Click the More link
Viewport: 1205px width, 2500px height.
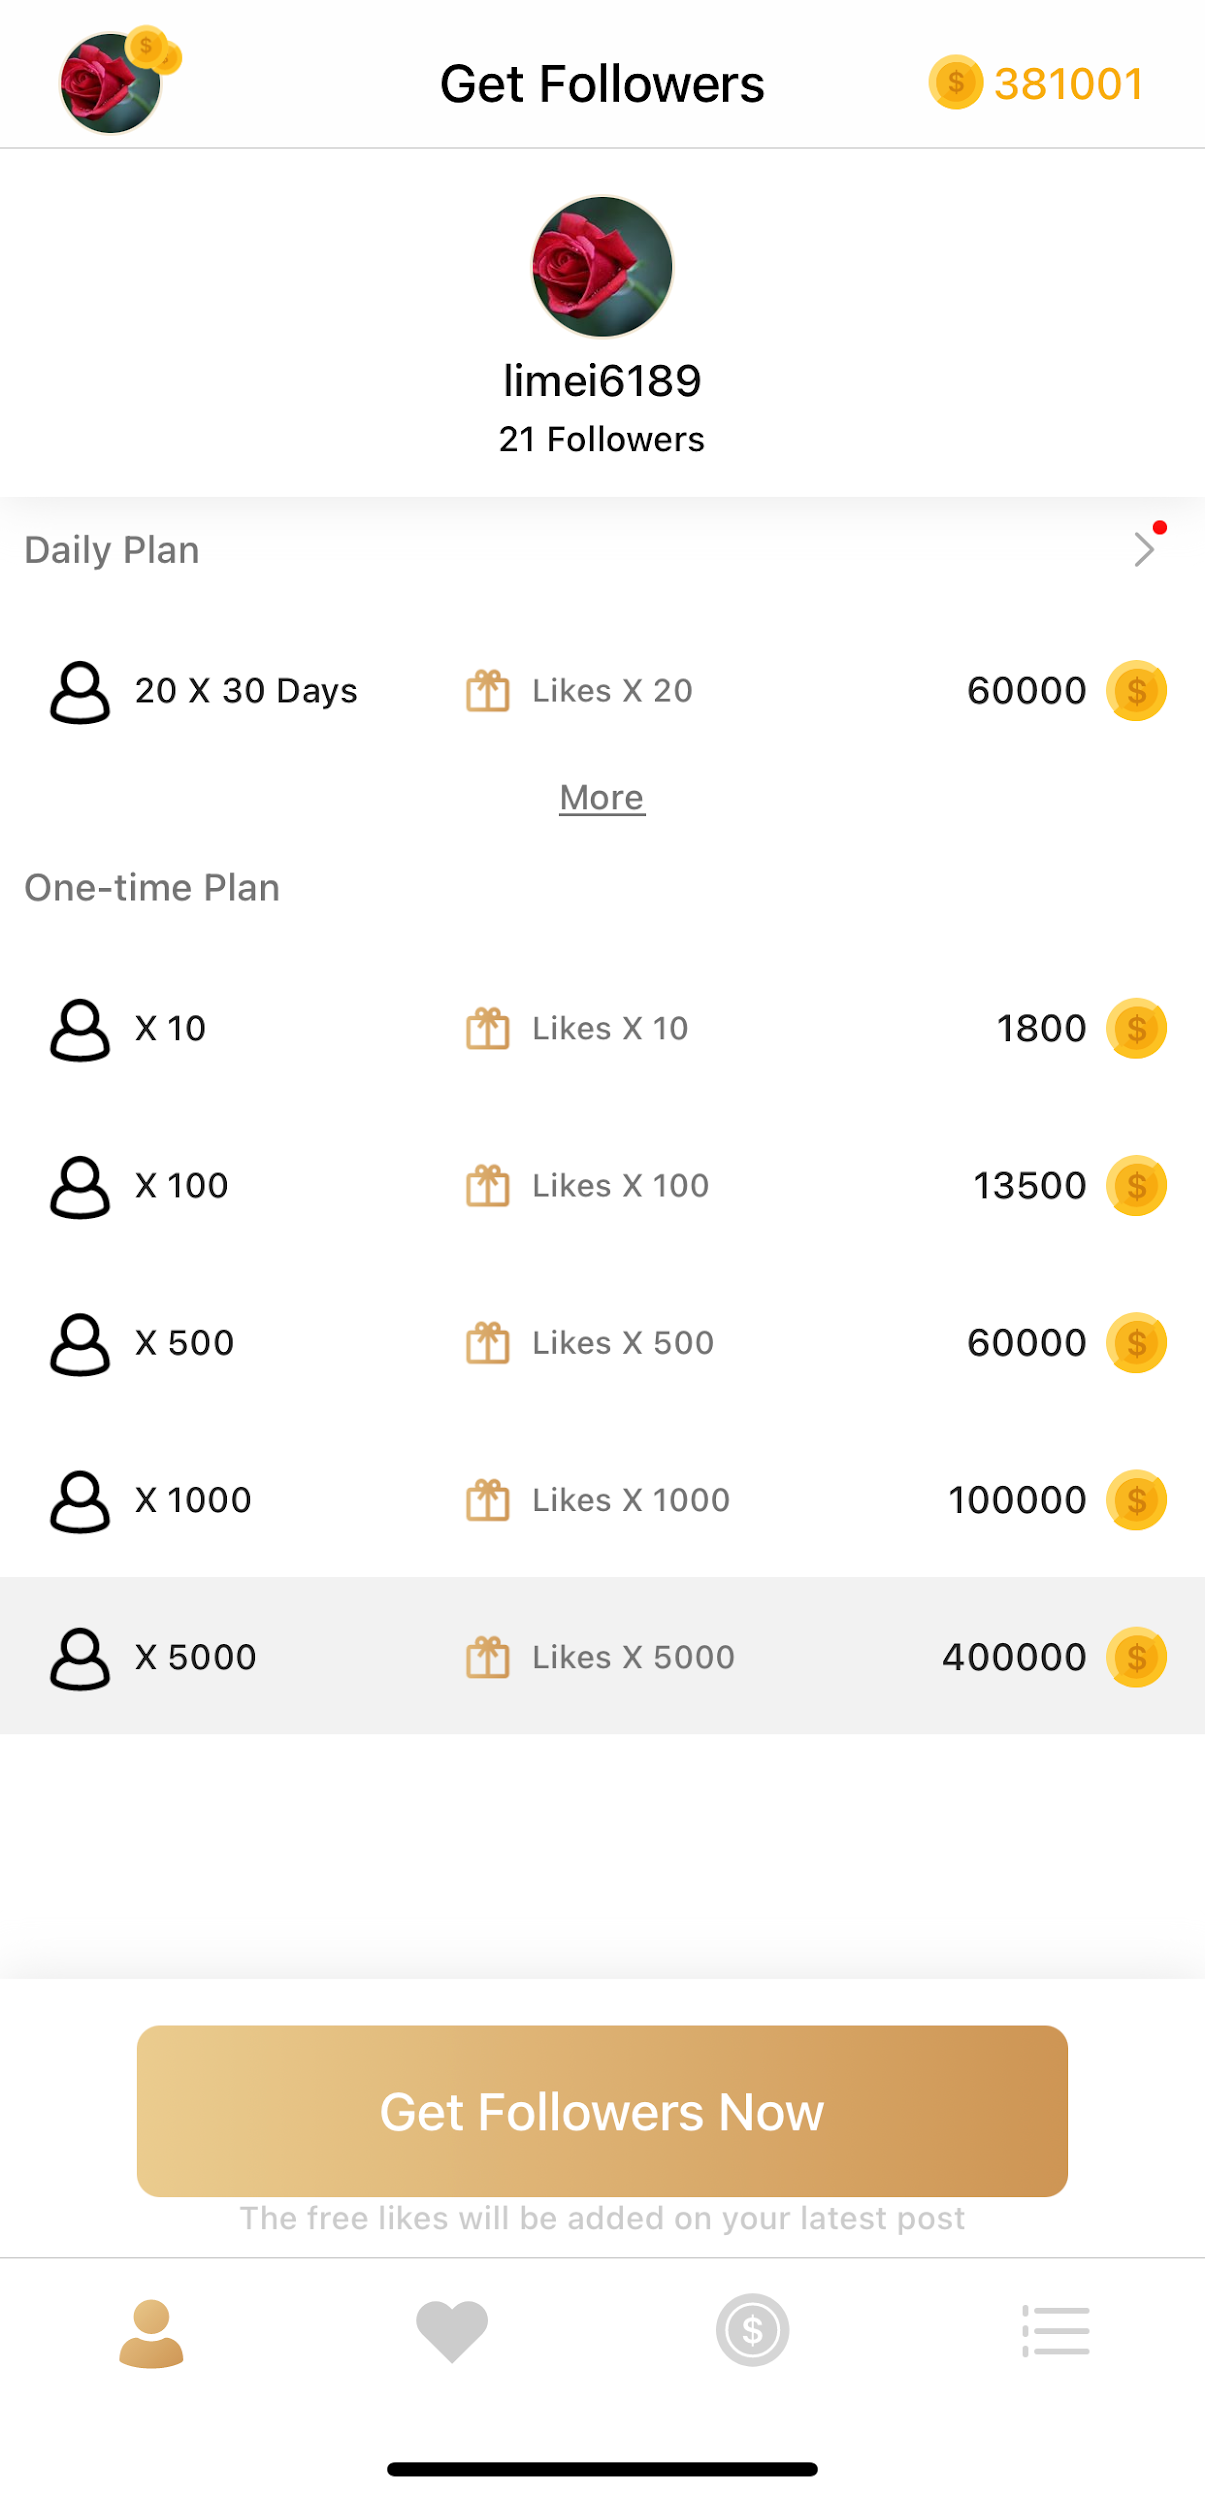point(602,797)
